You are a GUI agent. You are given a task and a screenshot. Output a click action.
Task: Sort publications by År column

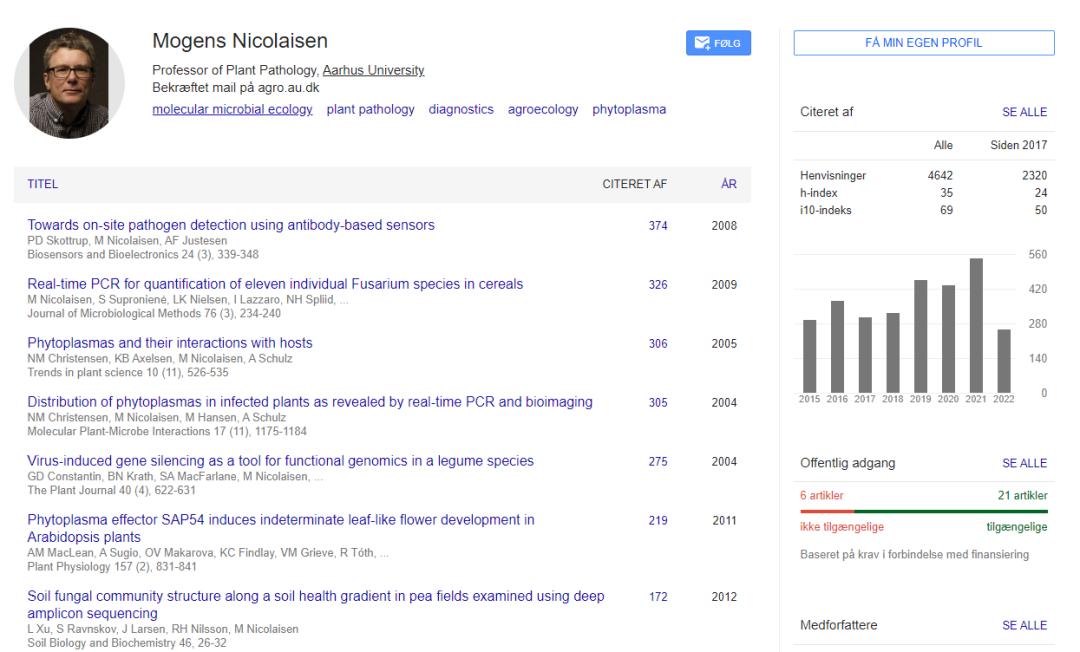pos(728,184)
